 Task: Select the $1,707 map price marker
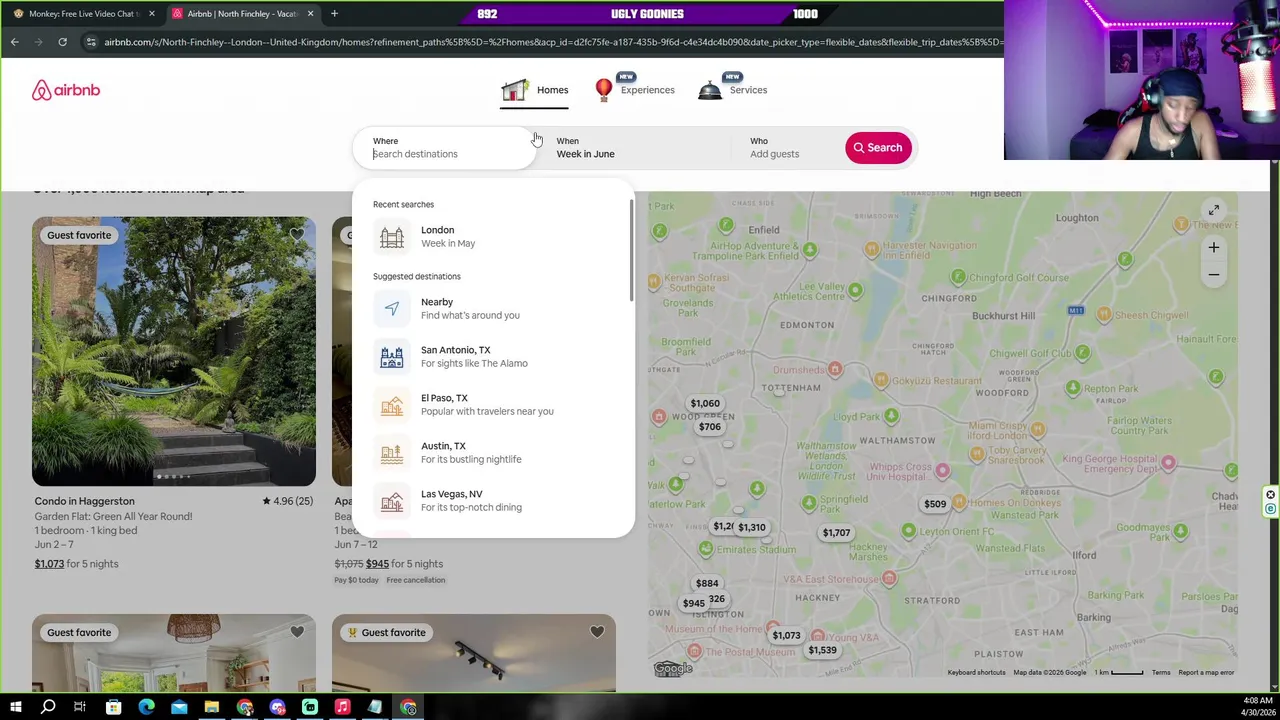click(x=836, y=533)
